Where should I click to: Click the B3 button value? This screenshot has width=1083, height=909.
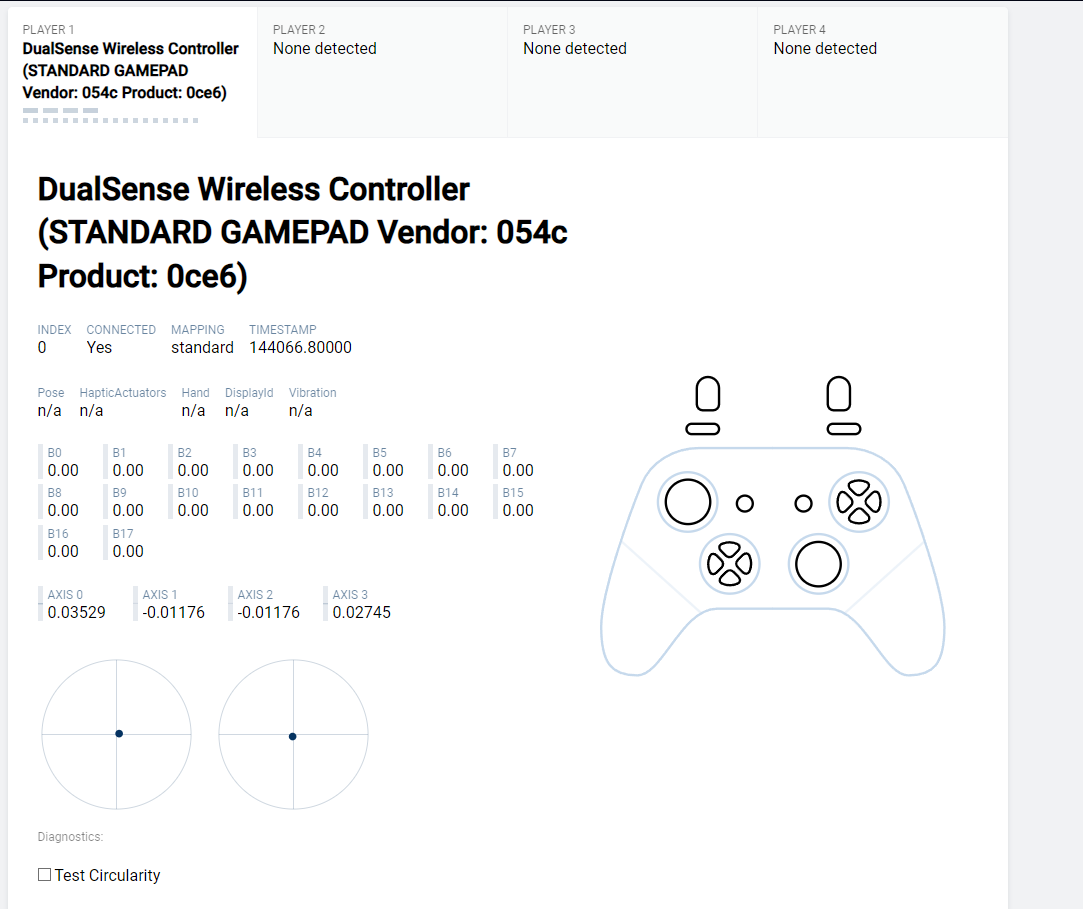pyautogui.click(x=258, y=470)
